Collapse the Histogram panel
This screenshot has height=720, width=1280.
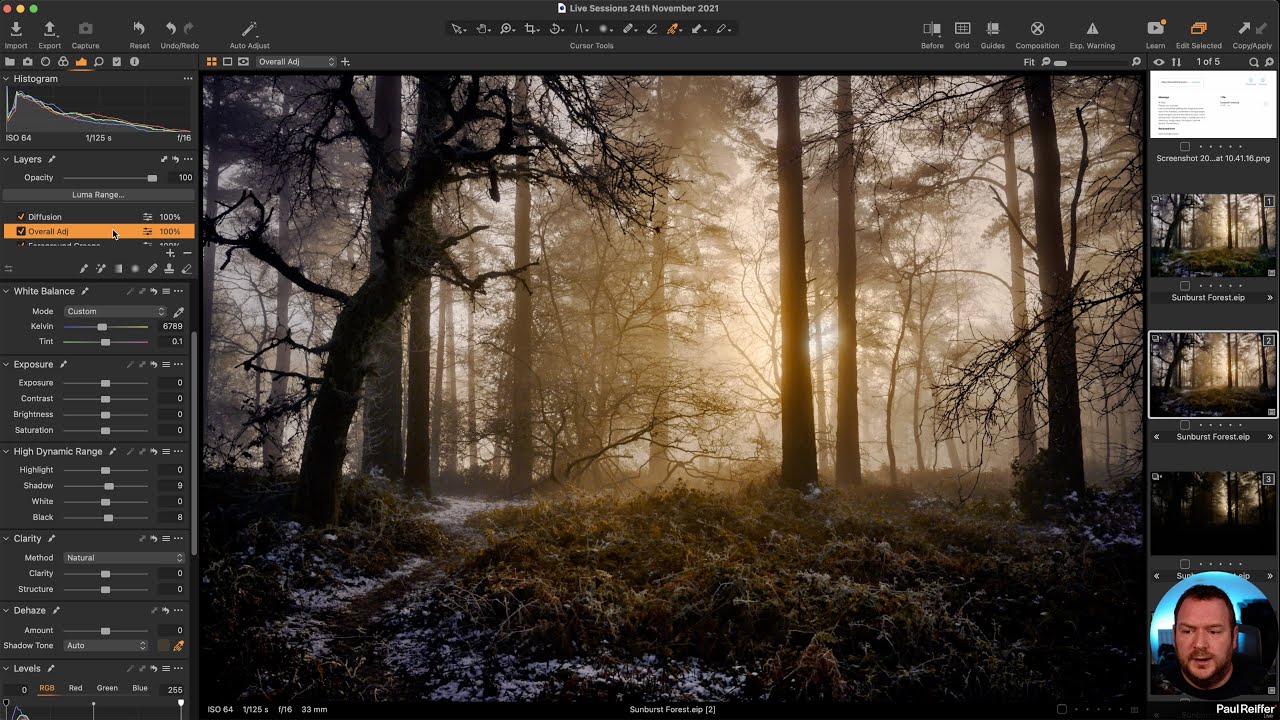click(x=6, y=79)
